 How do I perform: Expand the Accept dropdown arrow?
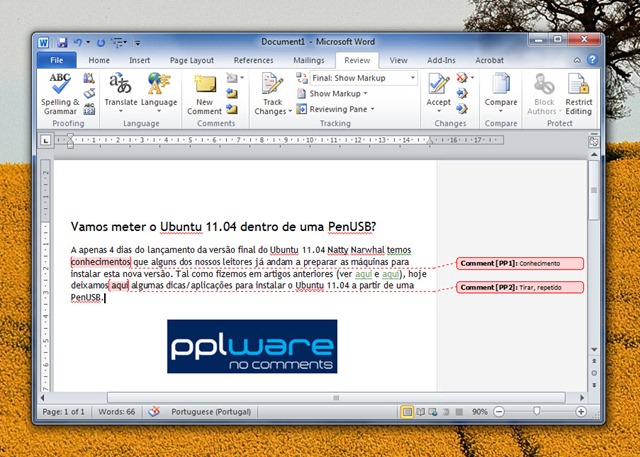(439, 111)
